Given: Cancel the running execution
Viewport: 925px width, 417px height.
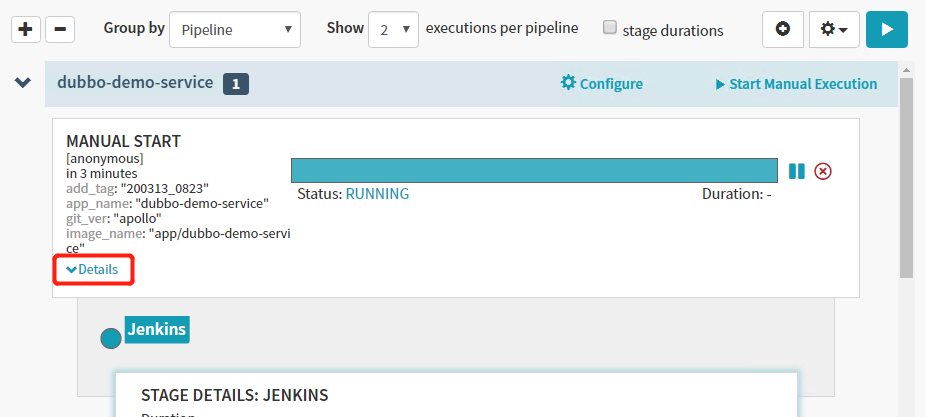Looking at the screenshot, I should [823, 171].
